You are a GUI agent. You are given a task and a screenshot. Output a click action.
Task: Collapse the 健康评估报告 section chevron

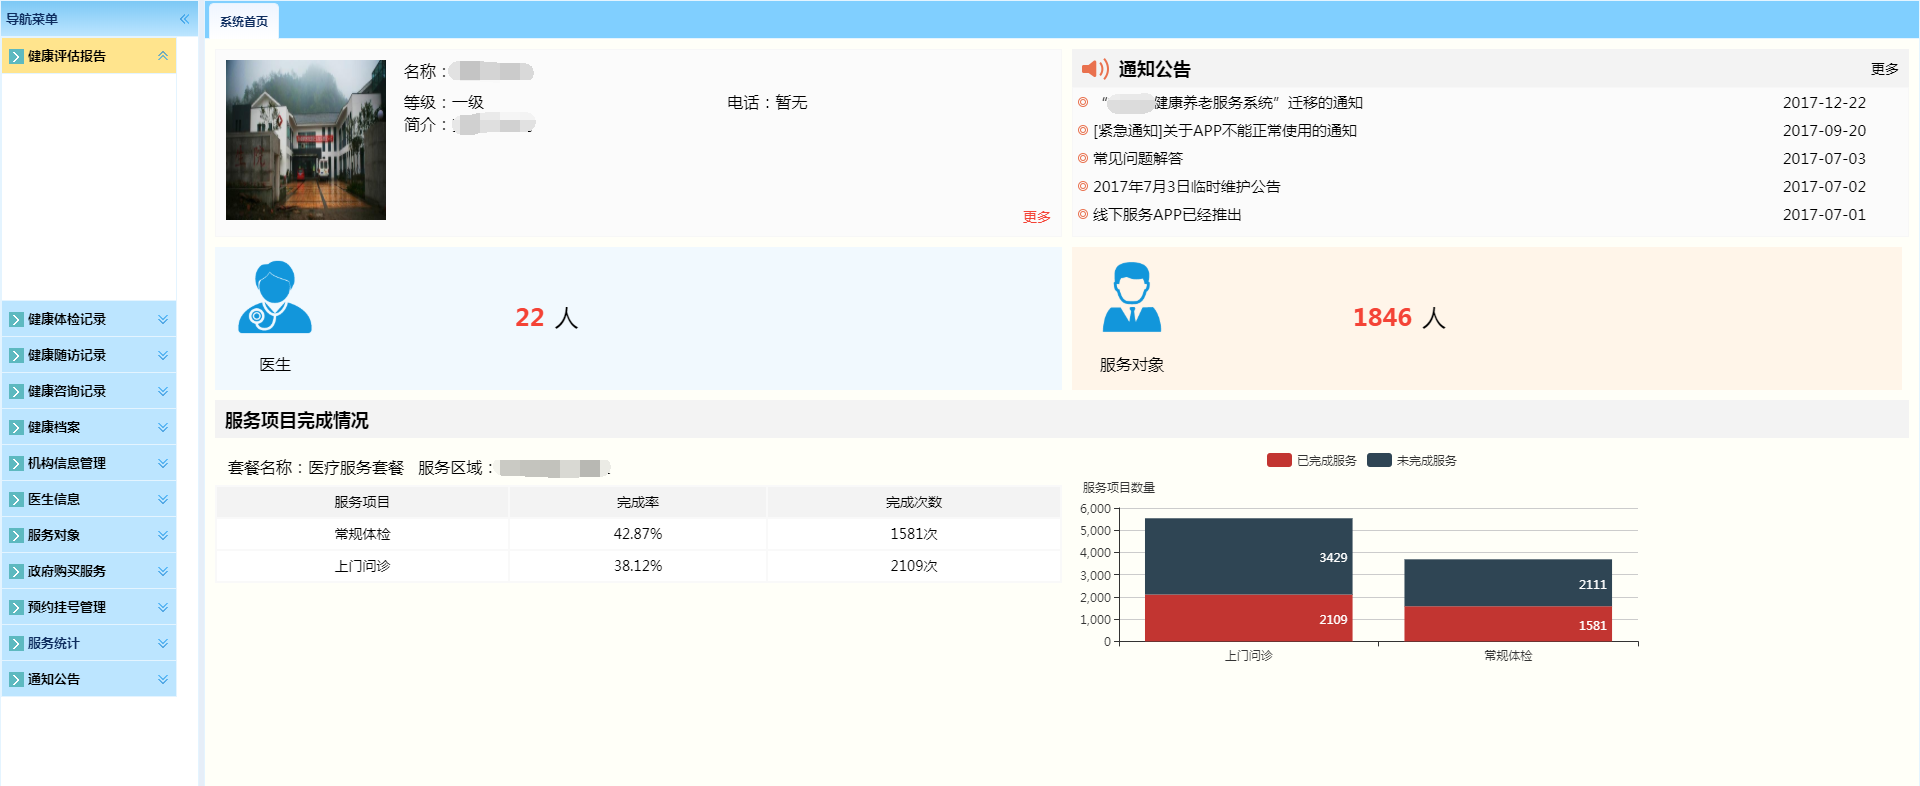point(163,56)
